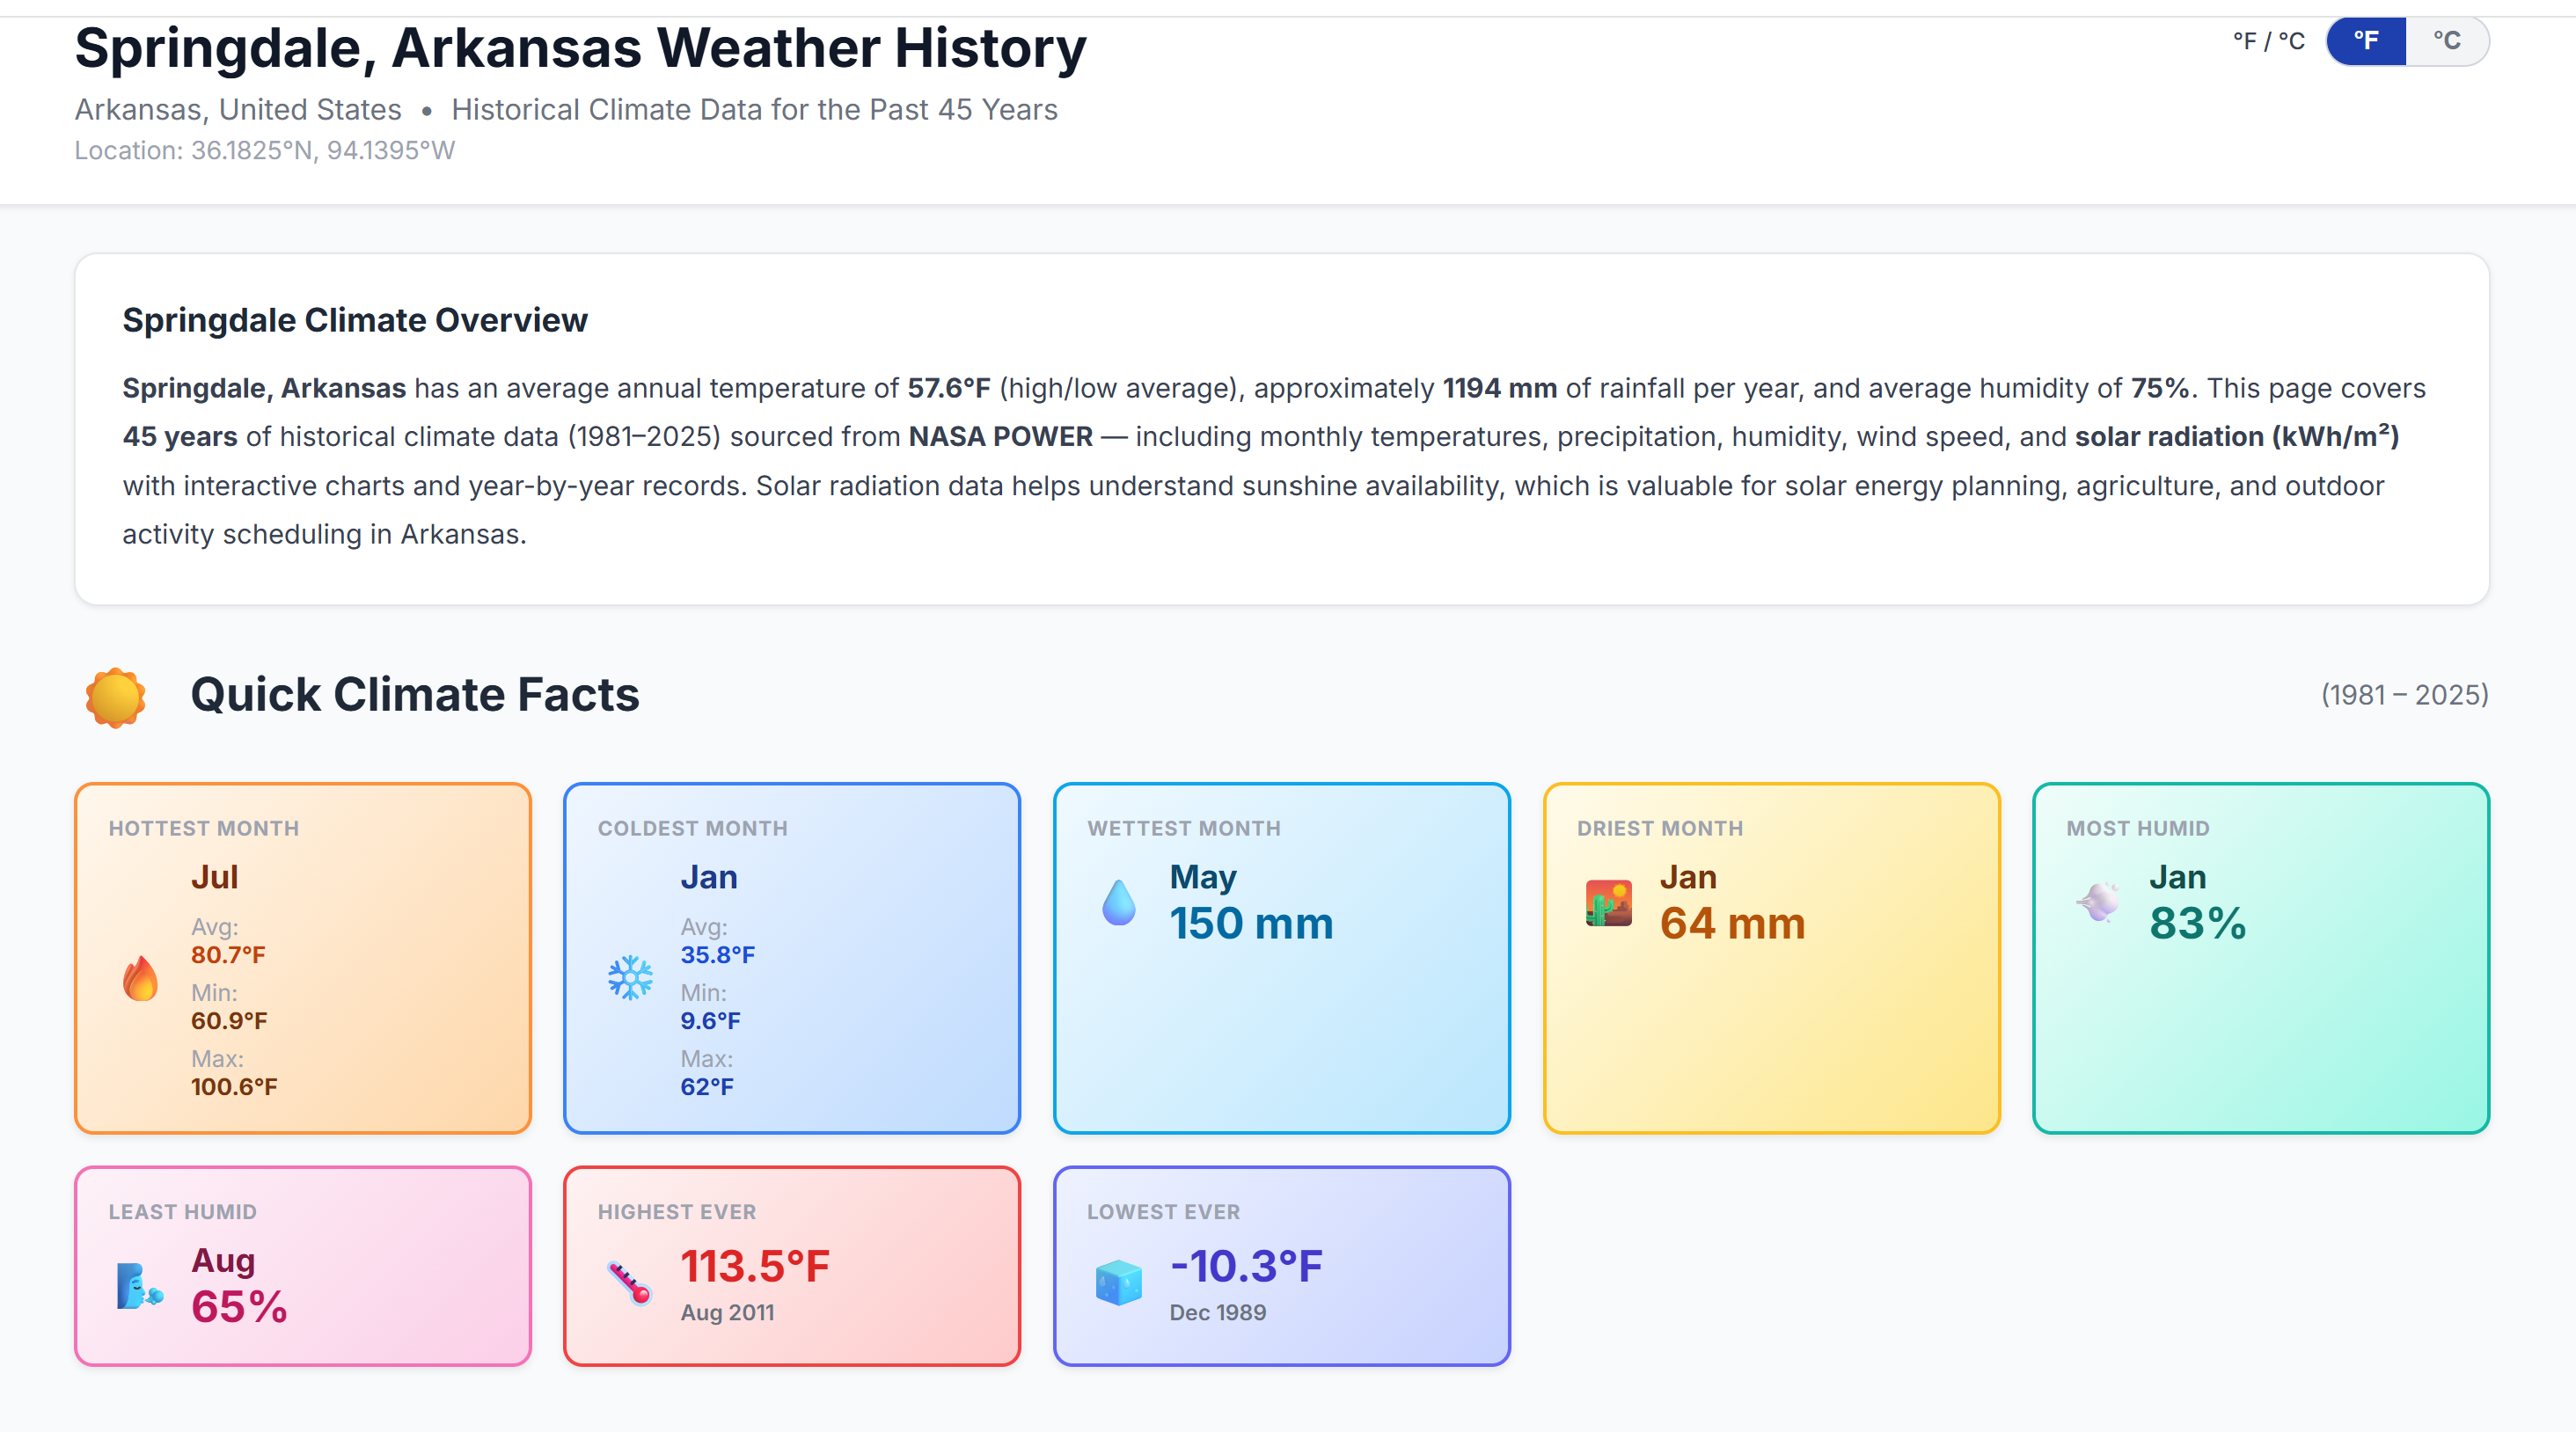Click the Springdale, Arkansas Weather History heading

(x=580, y=48)
